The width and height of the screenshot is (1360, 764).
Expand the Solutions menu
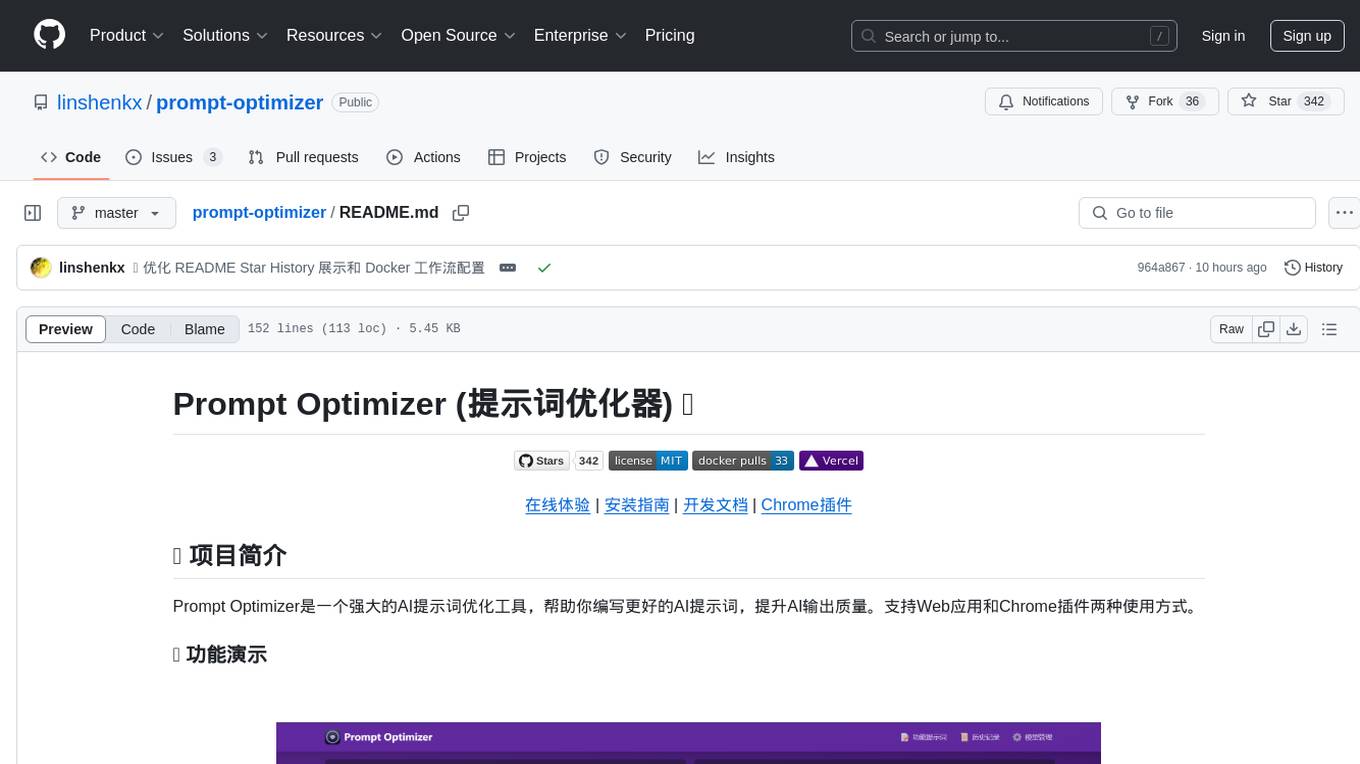click(x=225, y=35)
